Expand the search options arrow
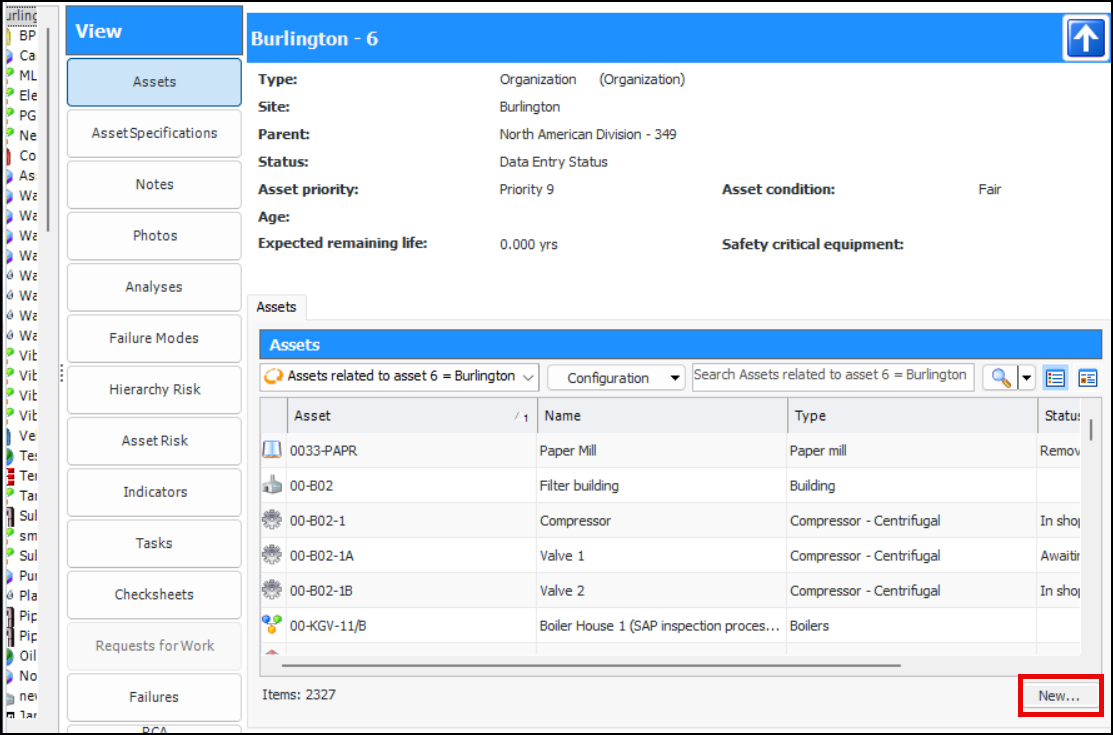This screenshot has width=1113, height=735. pos(1026,377)
